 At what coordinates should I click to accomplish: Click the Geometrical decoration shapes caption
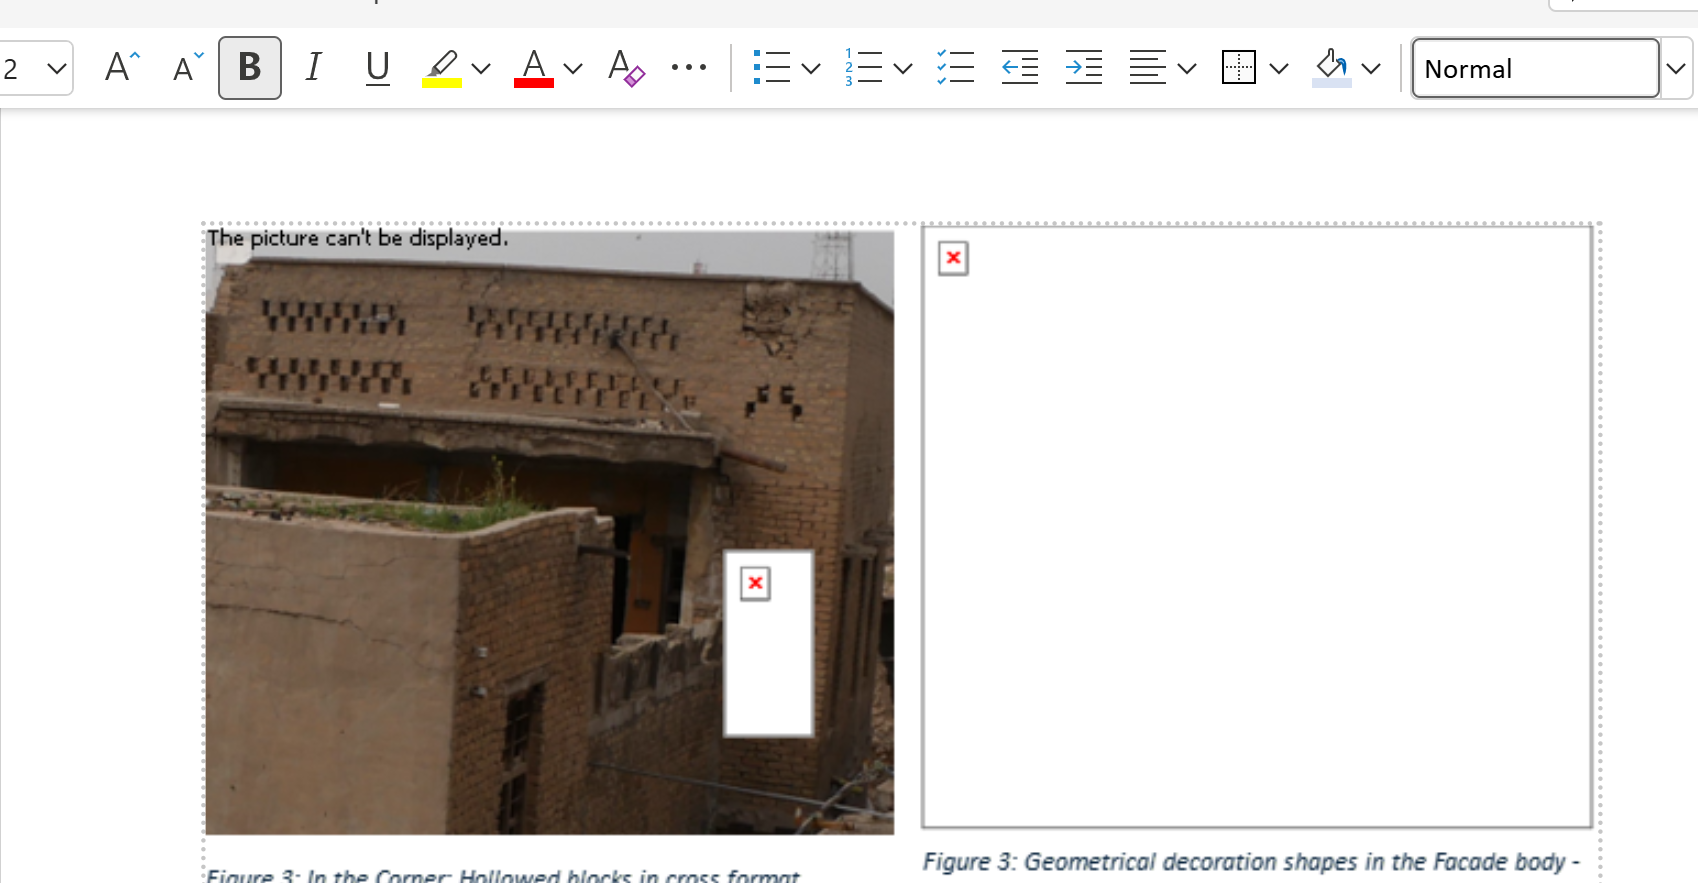[1251, 862]
